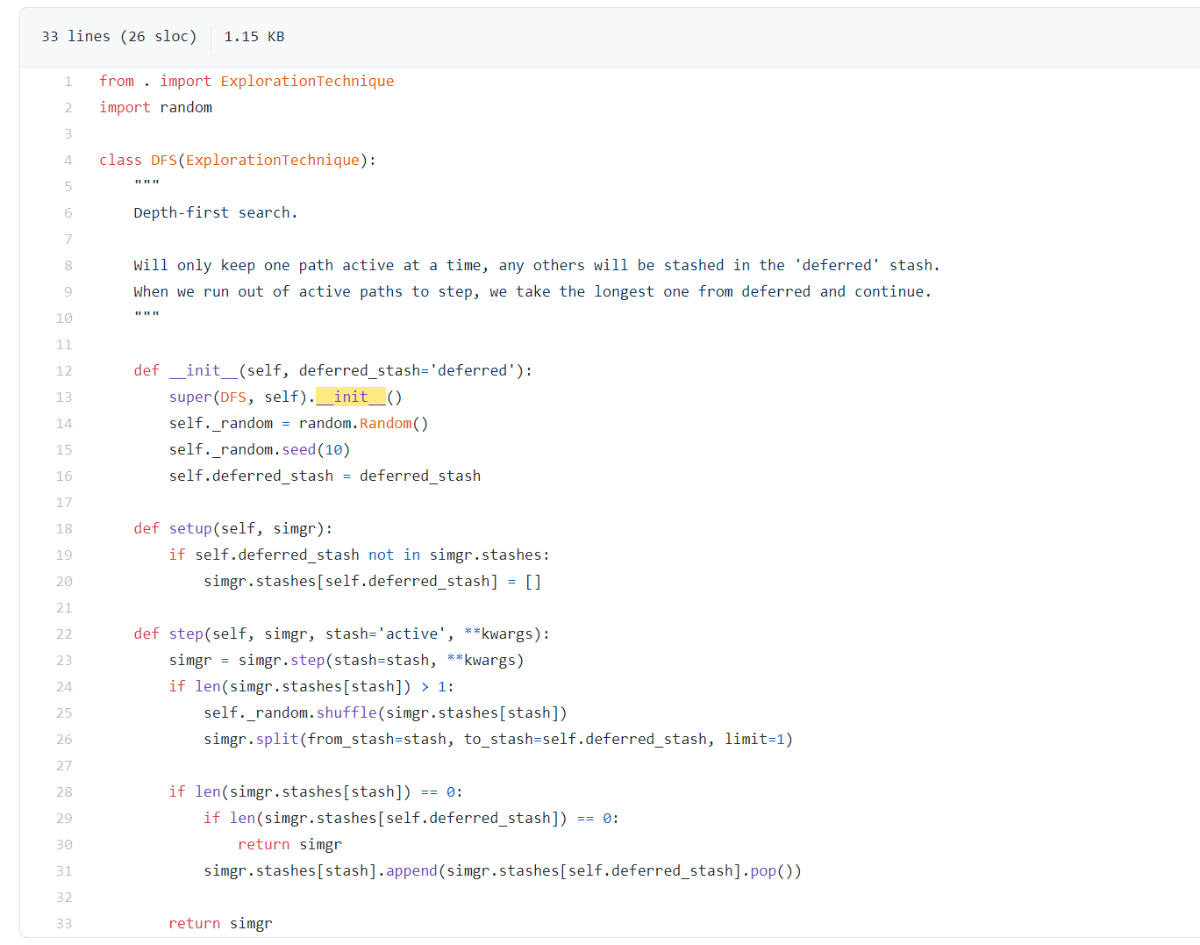This screenshot has width=1200, height=945.
Task: Click line number 12 next to __init__ definition
Action: pos(64,371)
